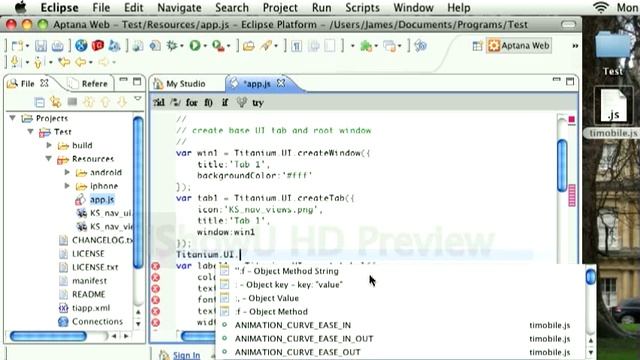Open the Navigate menu
The height and width of the screenshot is (360, 640).
tap(179, 8)
